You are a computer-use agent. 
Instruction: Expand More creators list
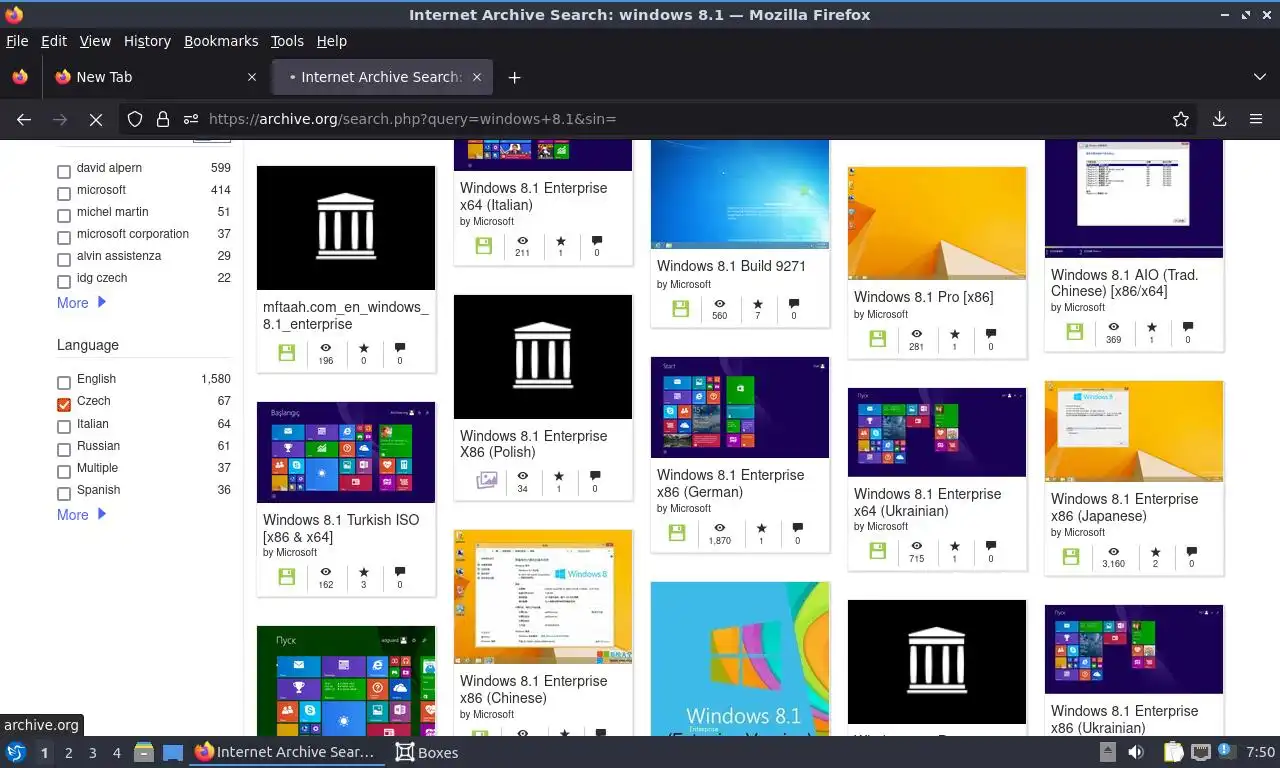[x=81, y=303]
